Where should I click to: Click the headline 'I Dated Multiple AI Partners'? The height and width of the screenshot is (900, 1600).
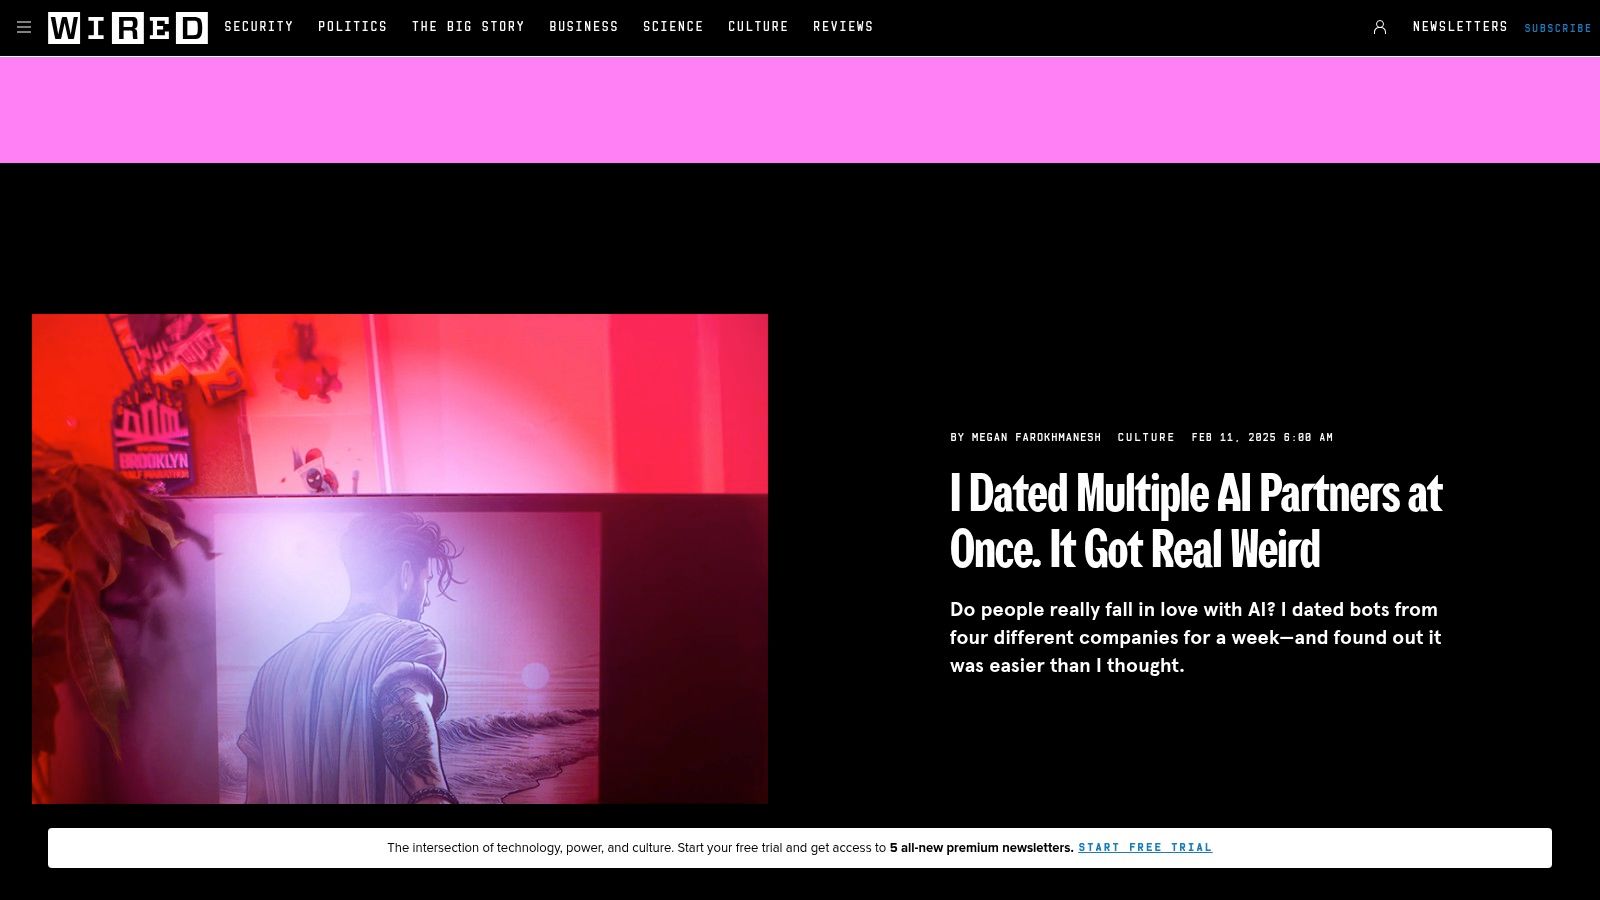tap(1196, 521)
